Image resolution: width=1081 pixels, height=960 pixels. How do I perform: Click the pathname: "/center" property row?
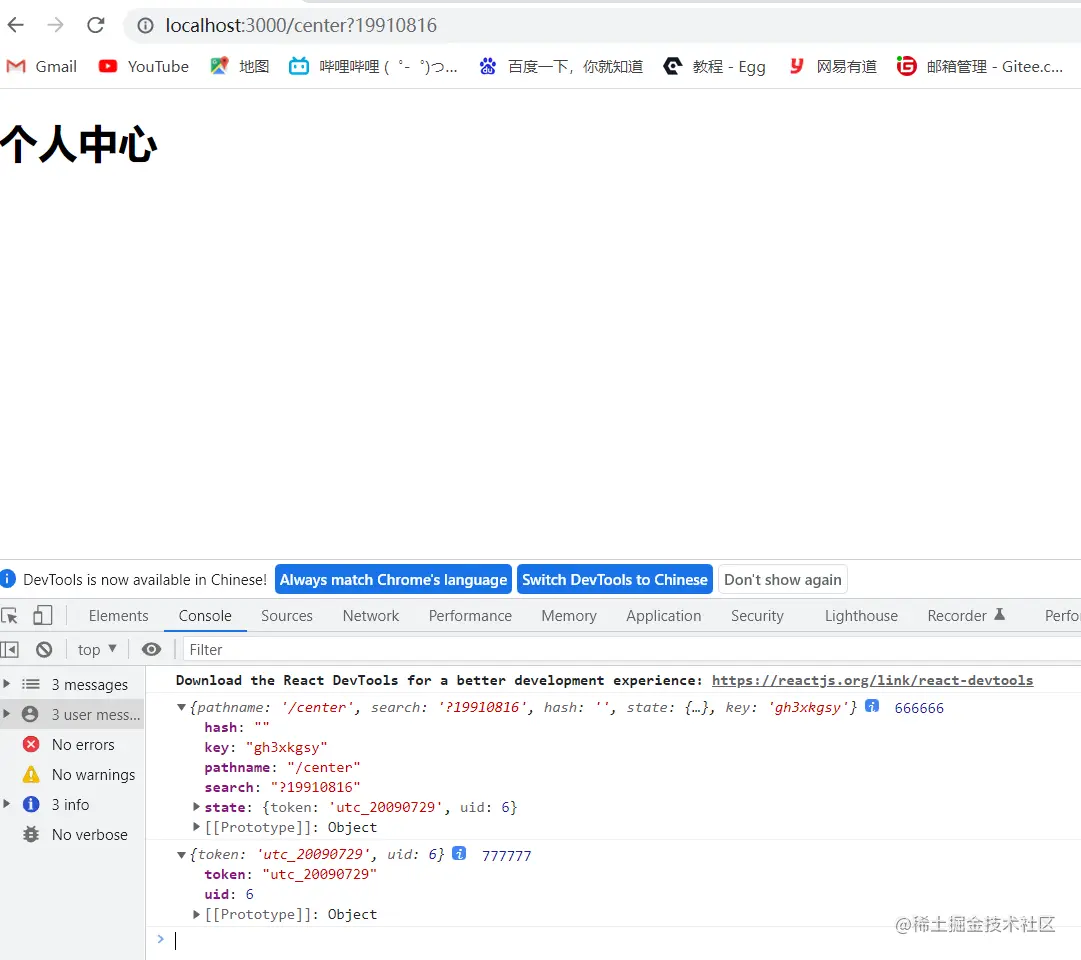point(282,767)
